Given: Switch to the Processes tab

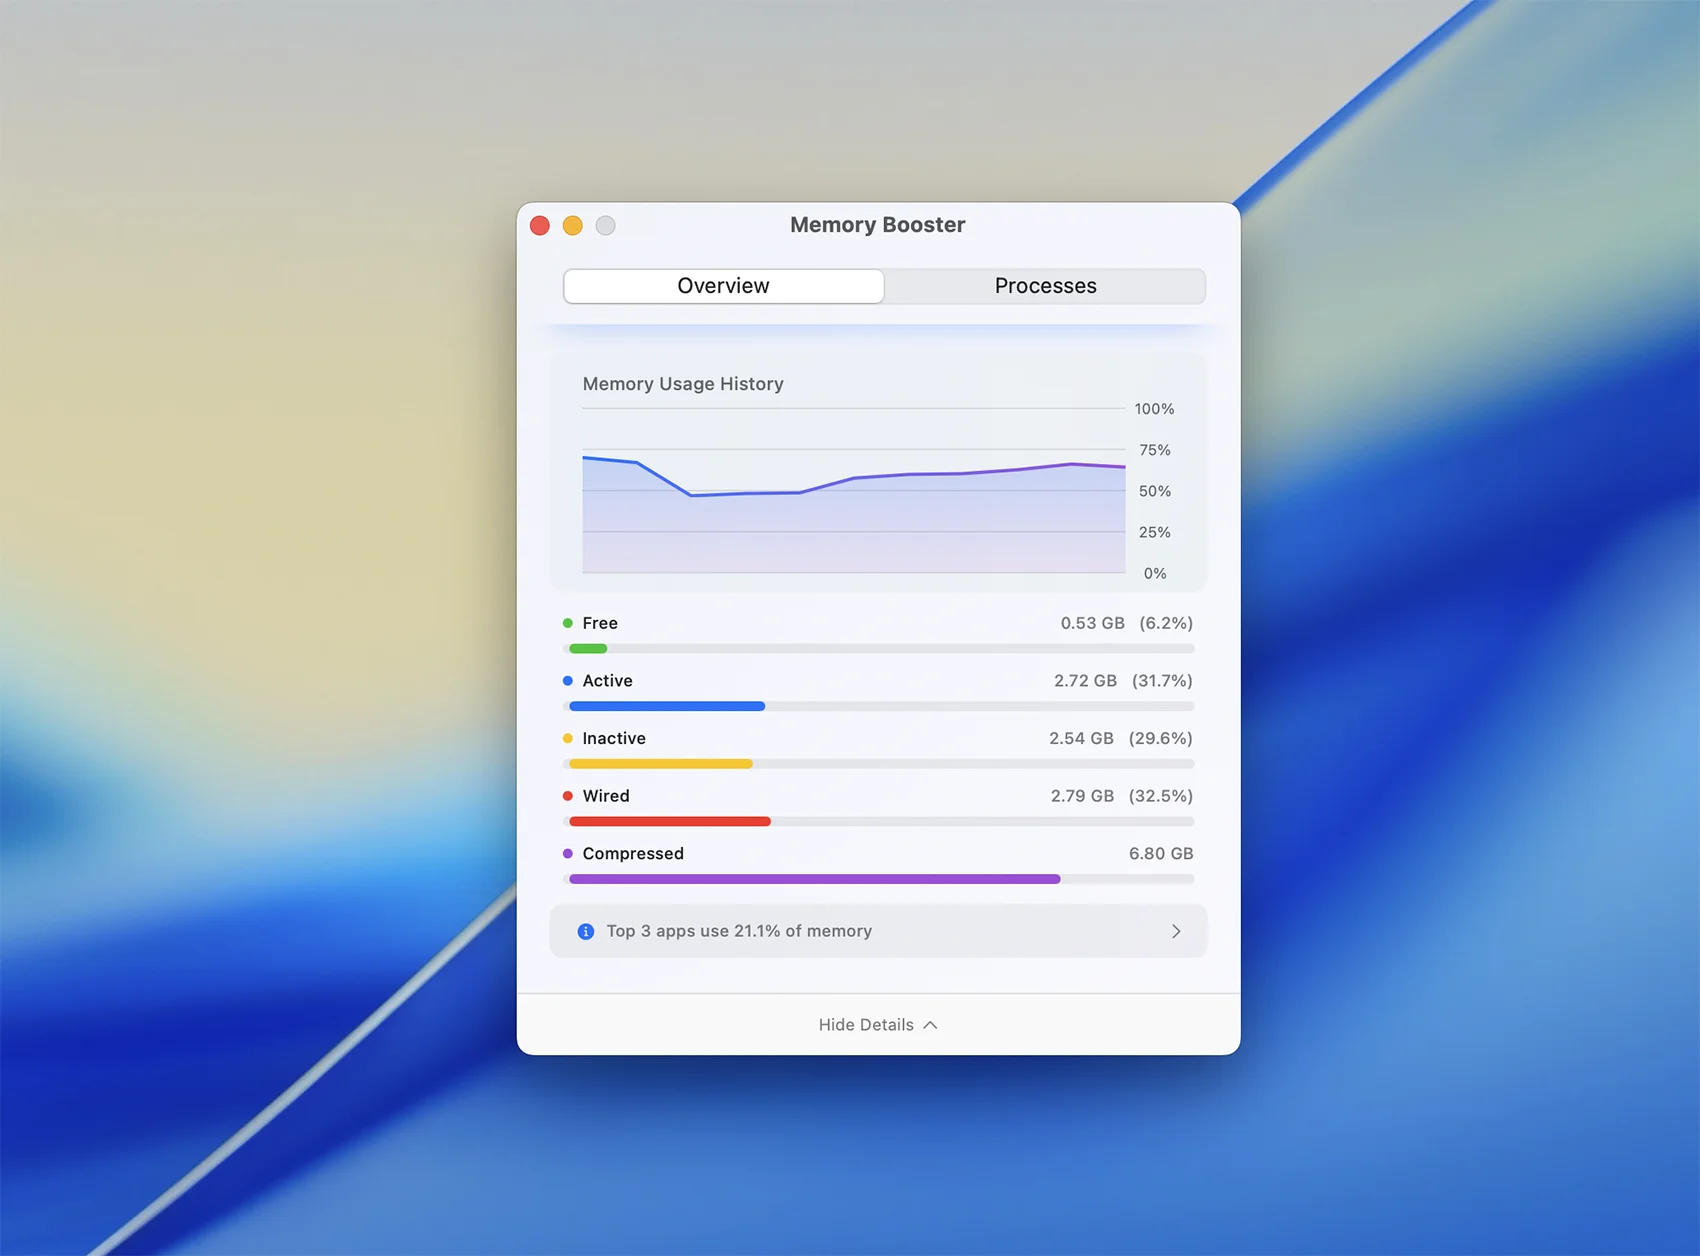Looking at the screenshot, I should tap(1045, 286).
